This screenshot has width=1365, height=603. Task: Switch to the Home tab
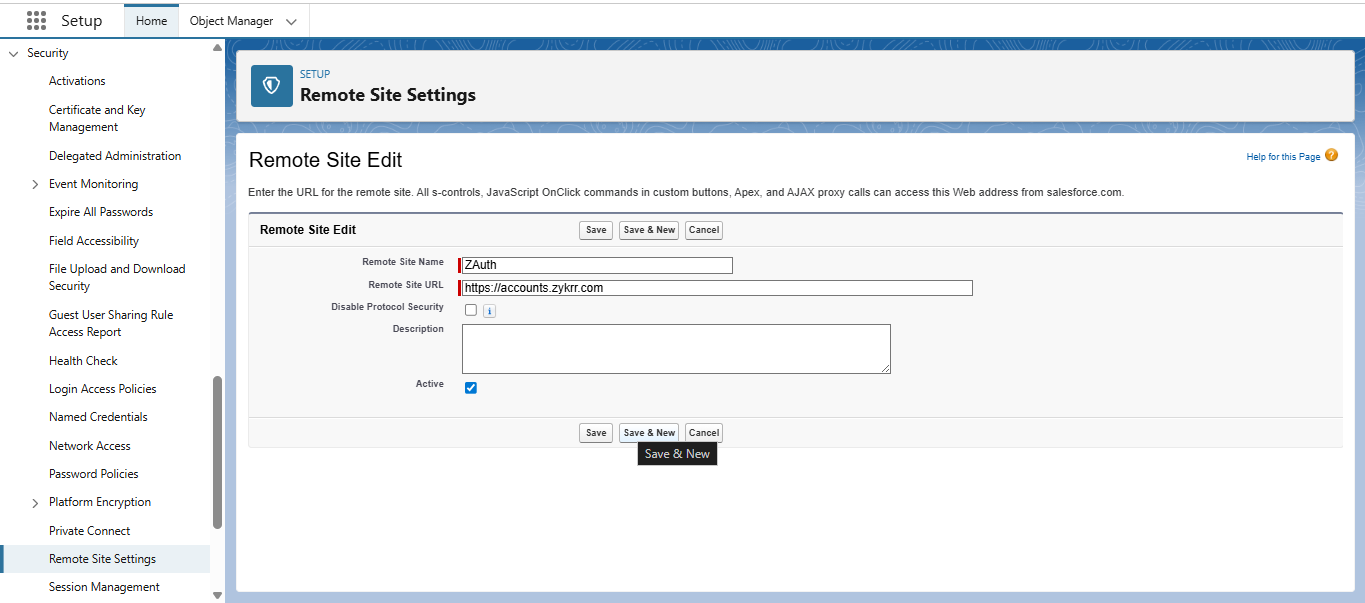pos(151,21)
